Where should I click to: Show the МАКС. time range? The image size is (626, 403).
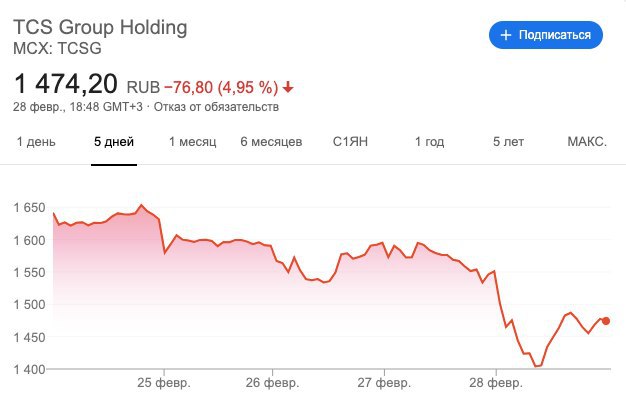point(587,142)
